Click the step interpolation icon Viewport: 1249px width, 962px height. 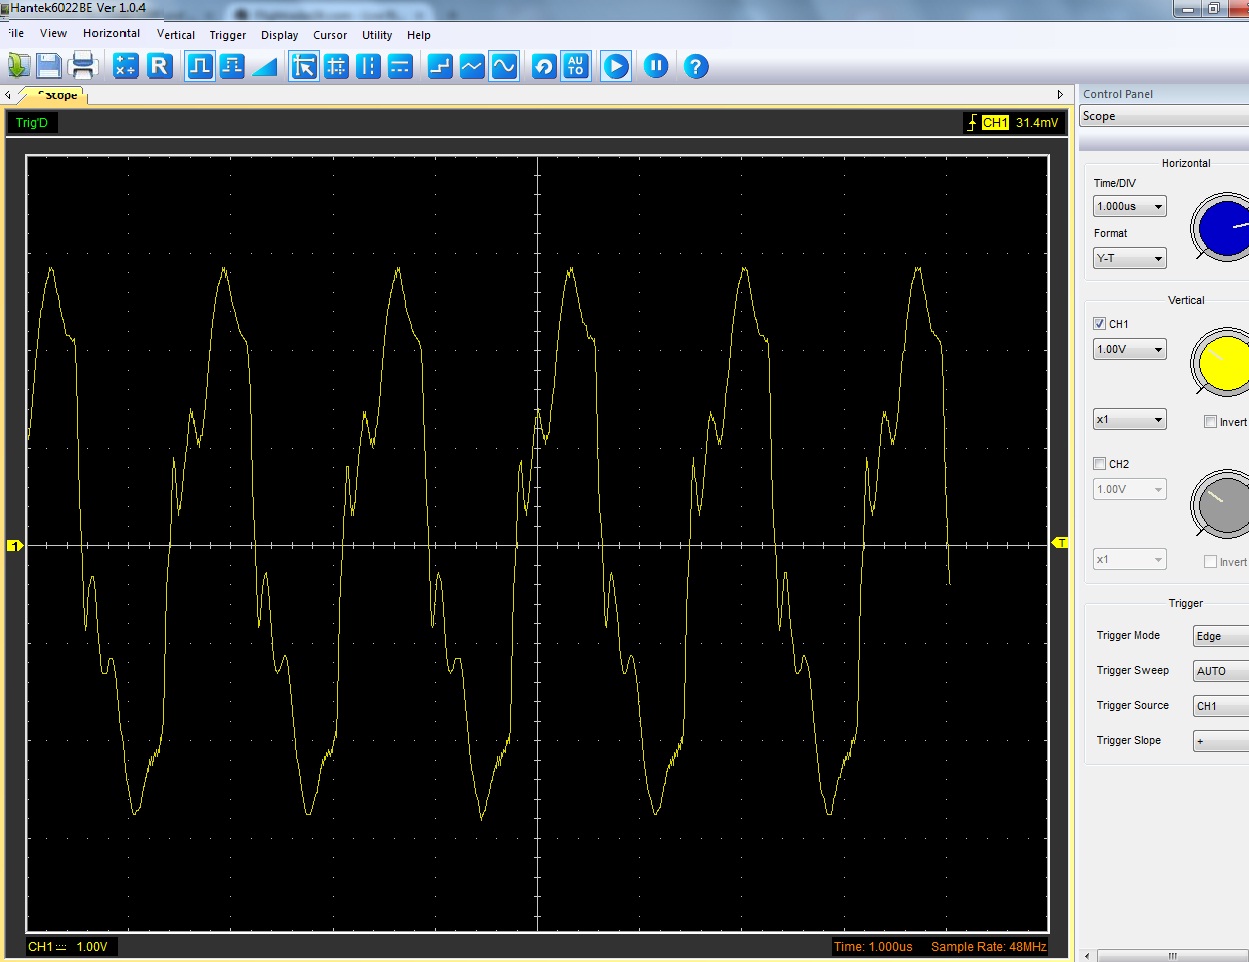[x=440, y=66]
